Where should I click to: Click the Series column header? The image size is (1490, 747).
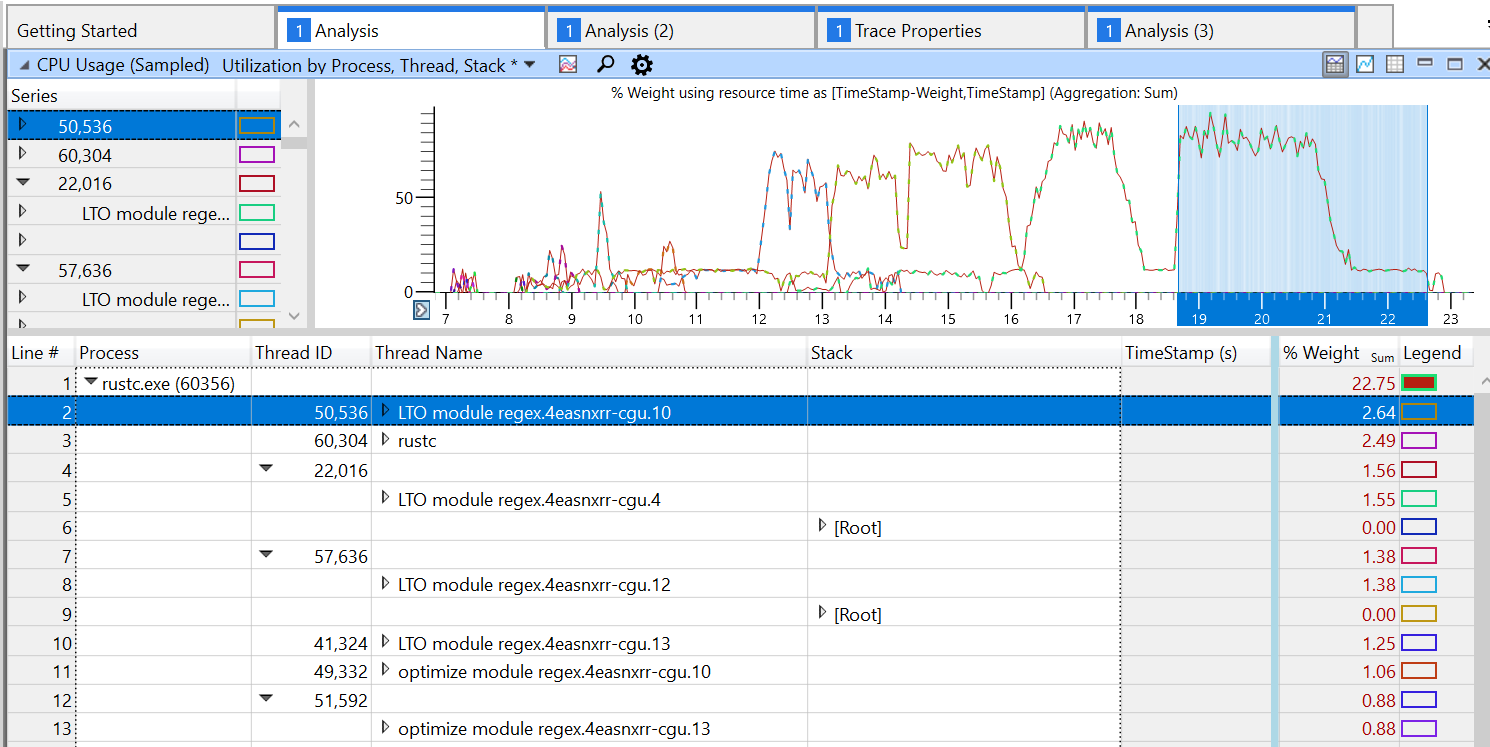click(121, 96)
